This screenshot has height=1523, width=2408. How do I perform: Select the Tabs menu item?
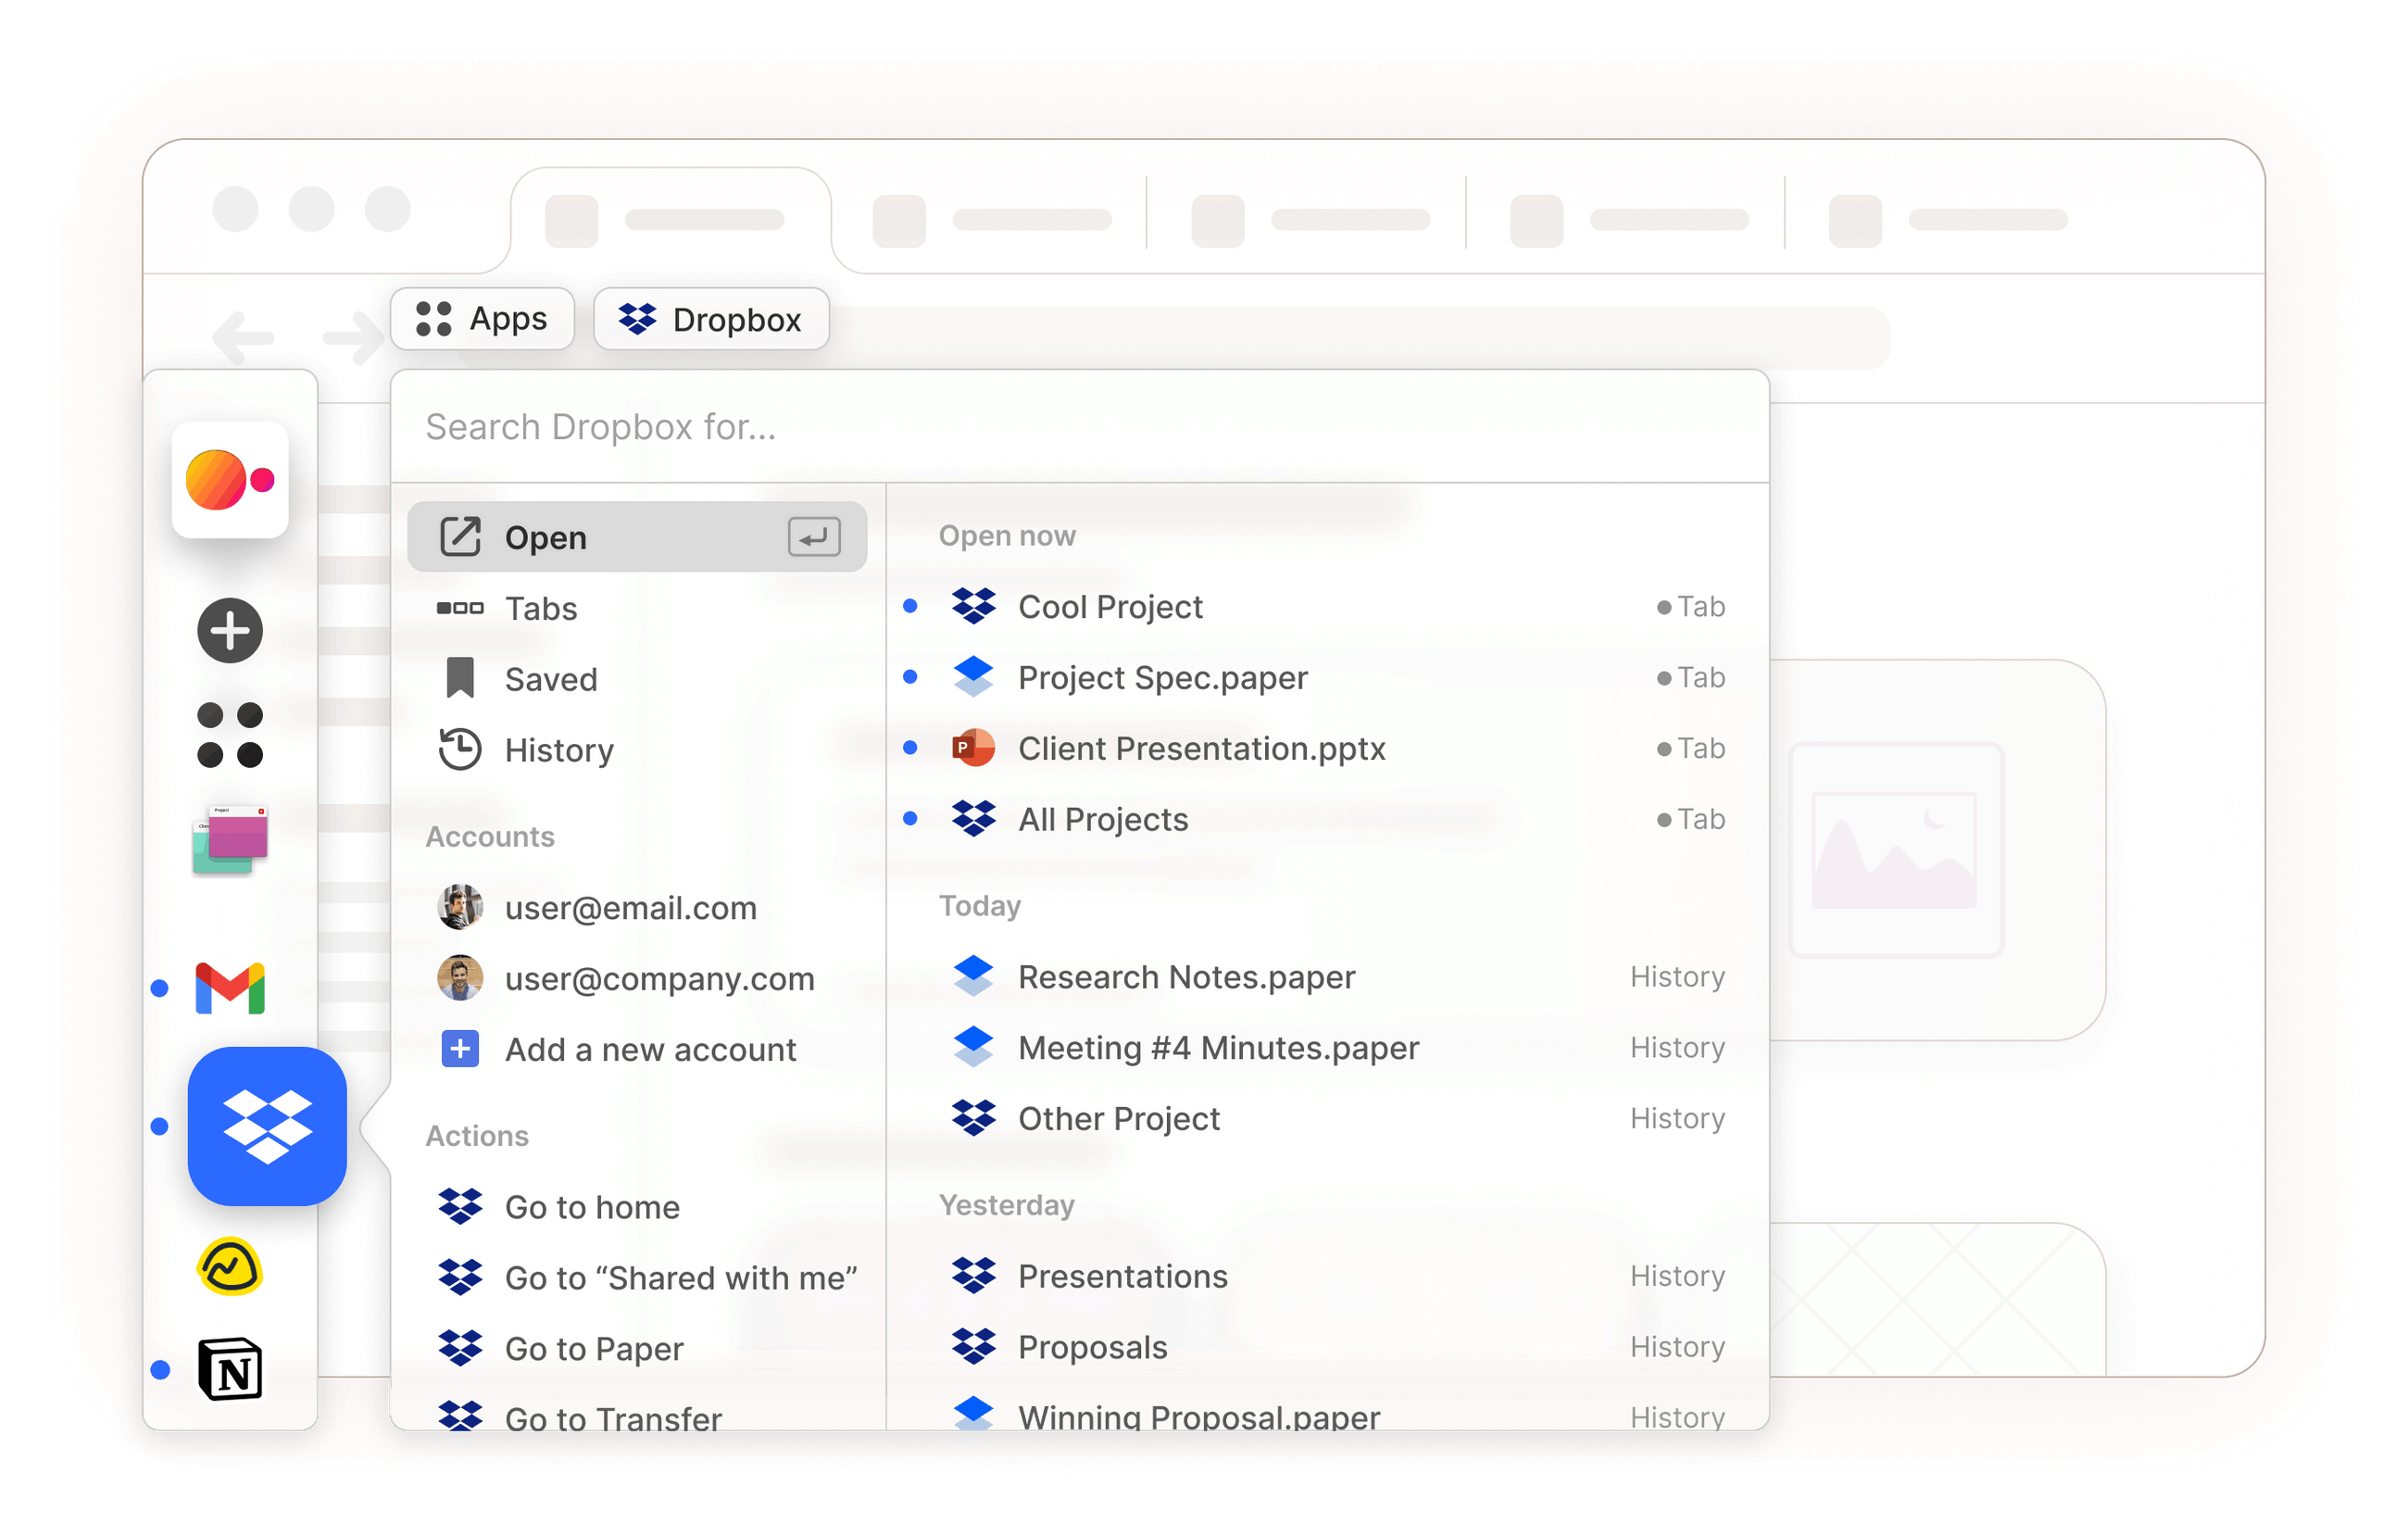541,608
